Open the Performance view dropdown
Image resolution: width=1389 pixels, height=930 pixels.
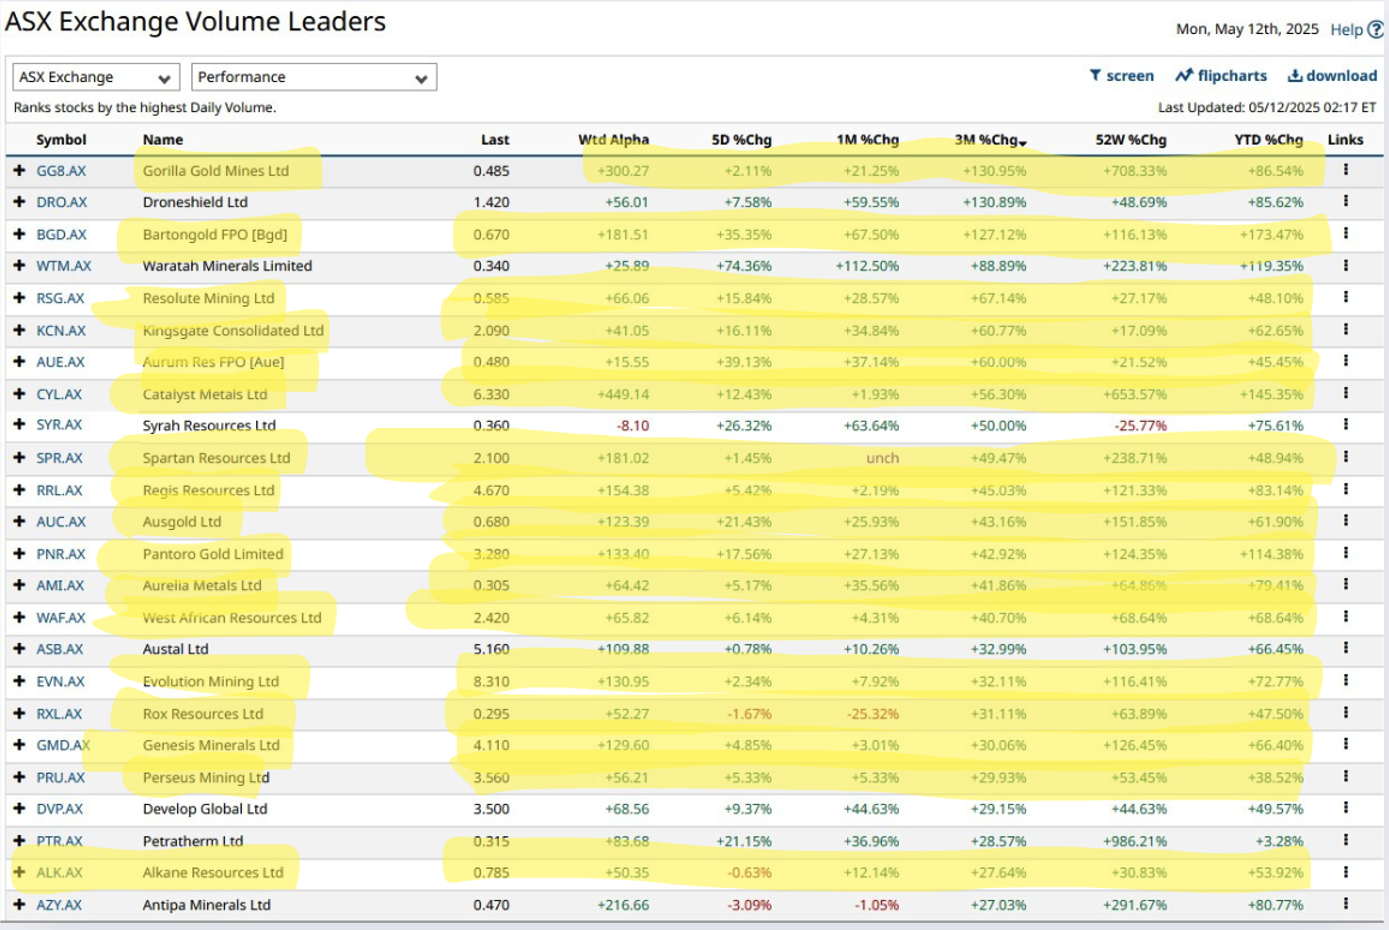click(314, 77)
